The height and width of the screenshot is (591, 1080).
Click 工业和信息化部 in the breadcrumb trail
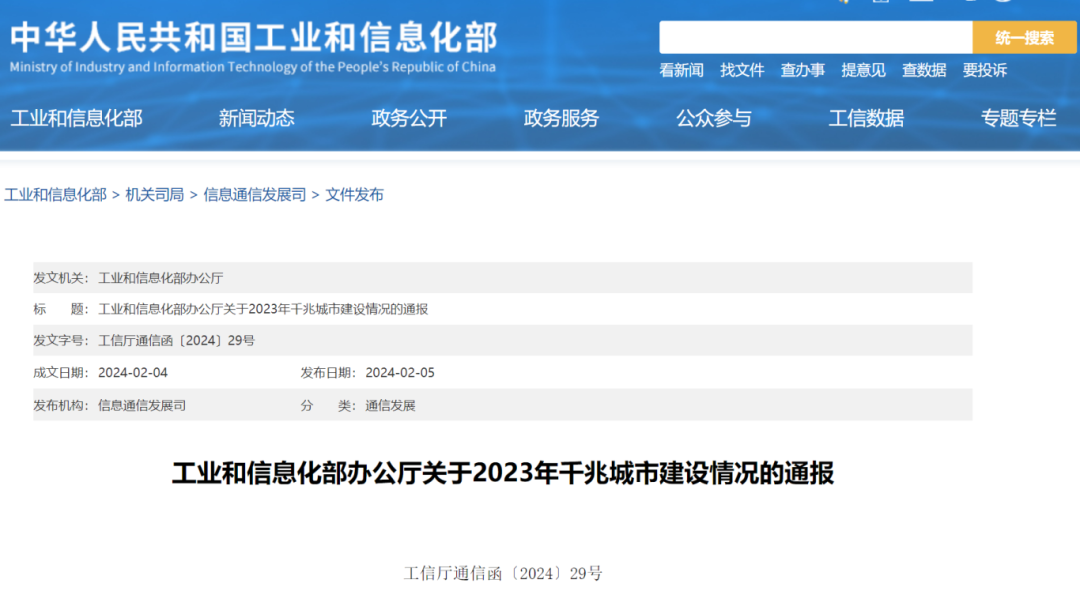(55, 195)
